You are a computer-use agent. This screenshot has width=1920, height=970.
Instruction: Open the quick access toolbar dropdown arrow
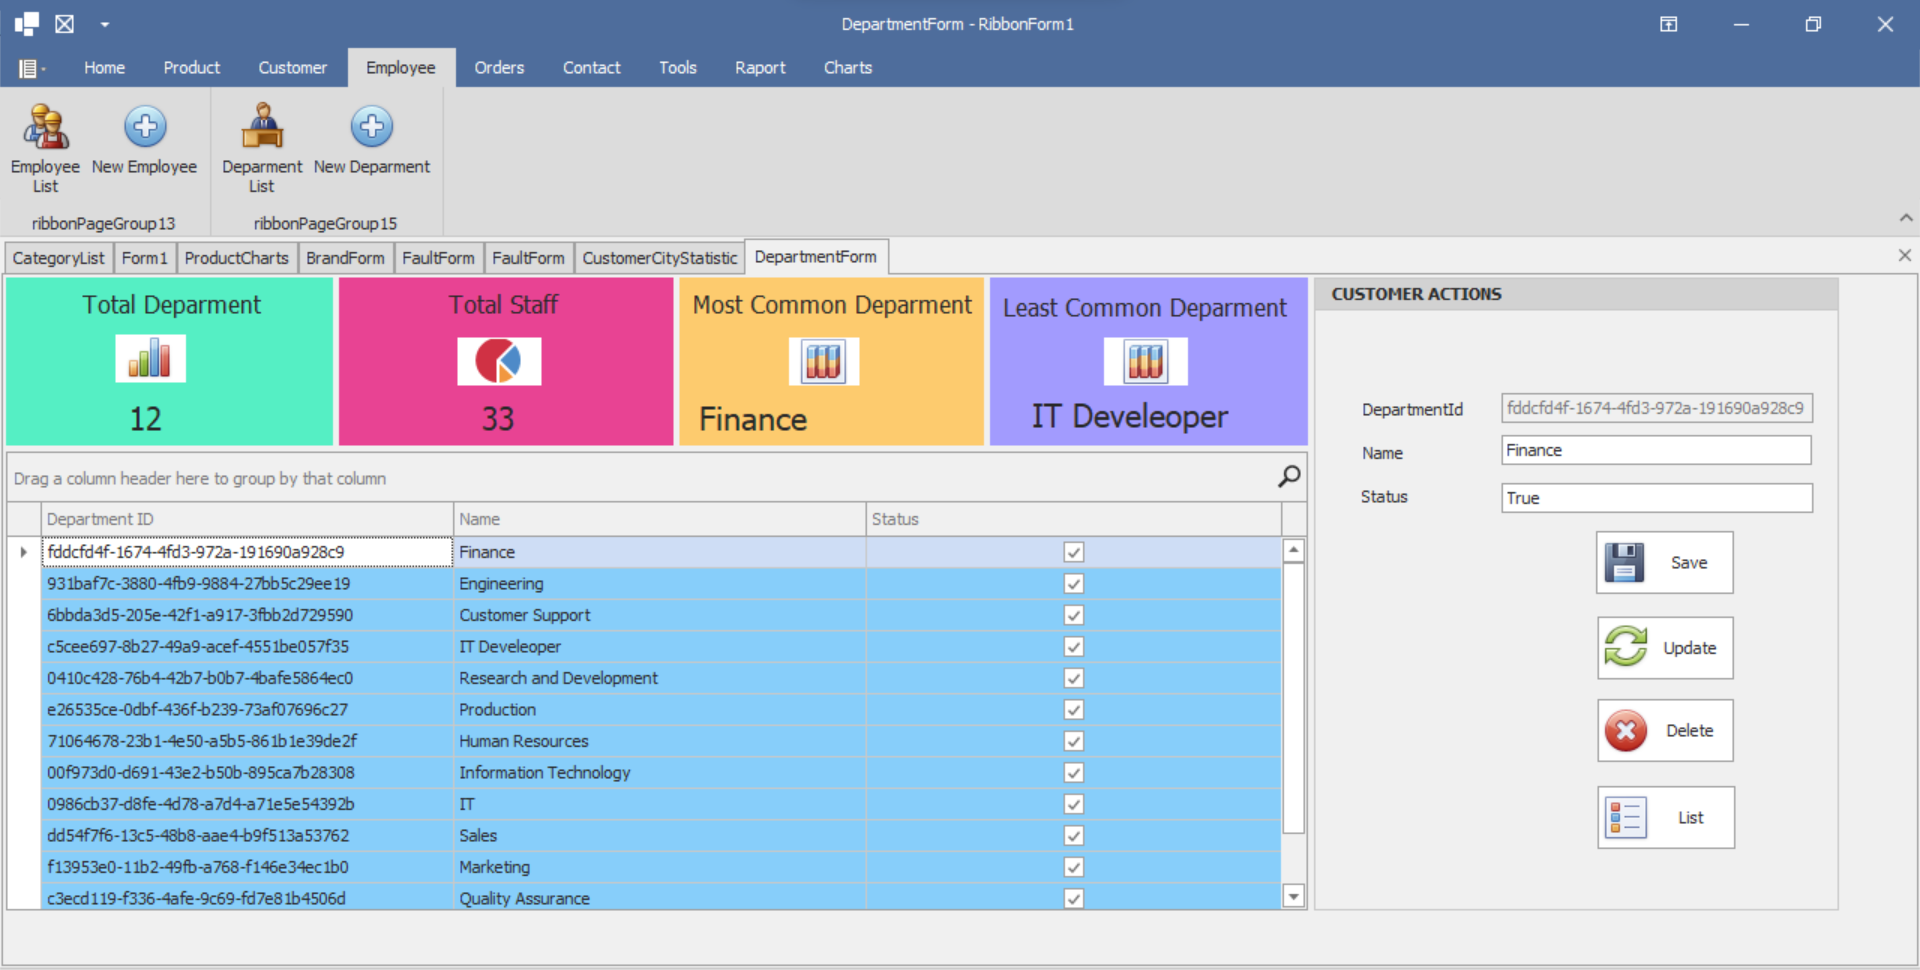pyautogui.click(x=105, y=24)
